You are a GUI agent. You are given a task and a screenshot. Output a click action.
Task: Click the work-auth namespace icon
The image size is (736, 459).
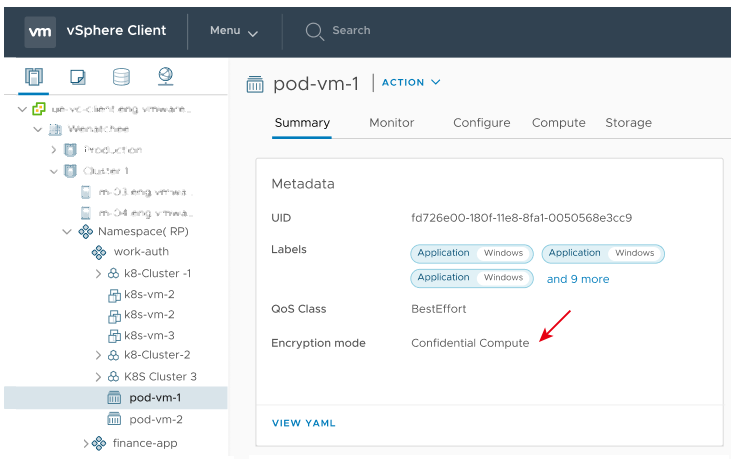click(x=99, y=252)
